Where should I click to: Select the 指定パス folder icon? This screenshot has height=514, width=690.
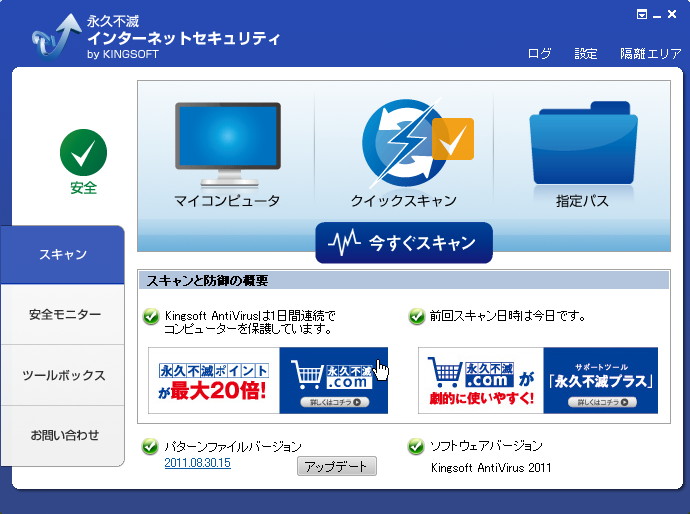(584, 143)
